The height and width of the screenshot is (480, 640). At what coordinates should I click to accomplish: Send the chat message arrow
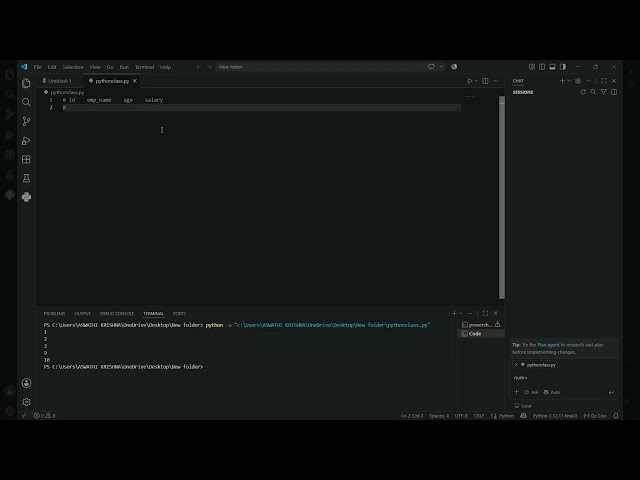pyautogui.click(x=611, y=392)
